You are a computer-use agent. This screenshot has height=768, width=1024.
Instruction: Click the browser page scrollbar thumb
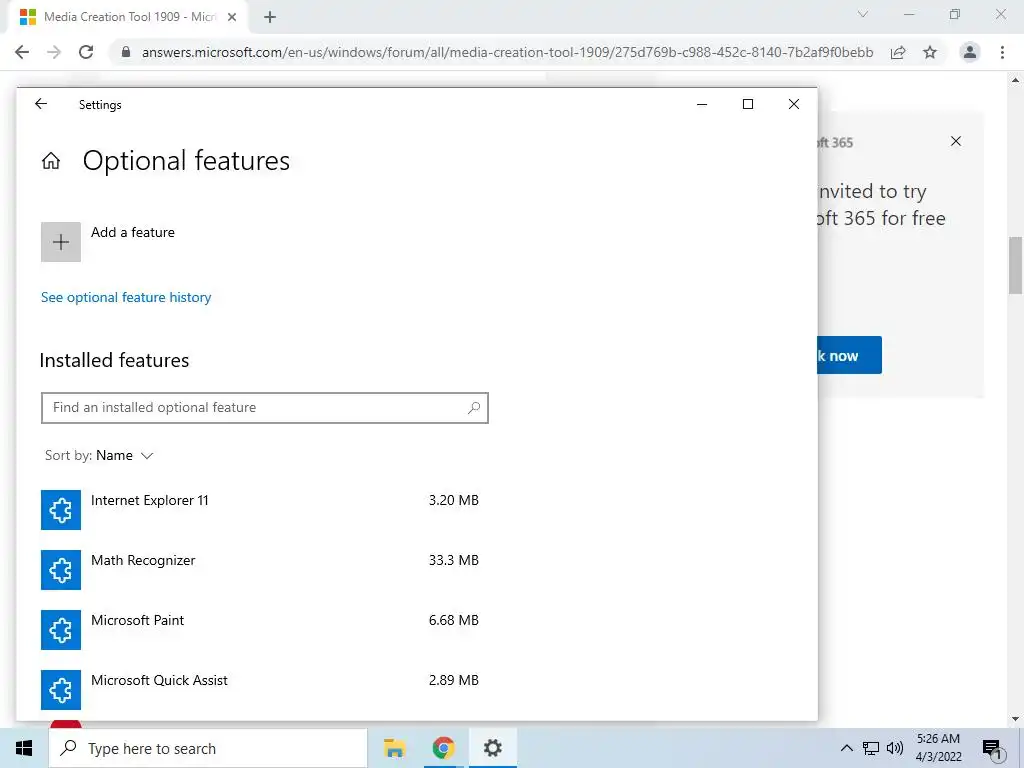click(1016, 265)
